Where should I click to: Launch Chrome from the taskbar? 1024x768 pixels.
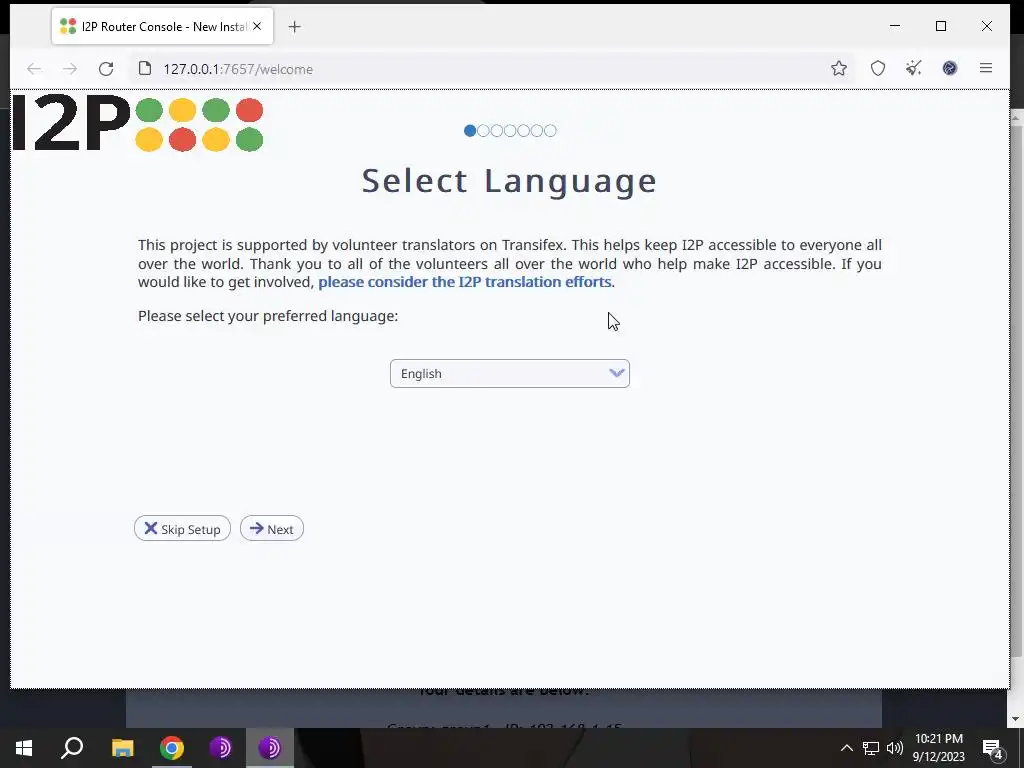click(x=172, y=748)
